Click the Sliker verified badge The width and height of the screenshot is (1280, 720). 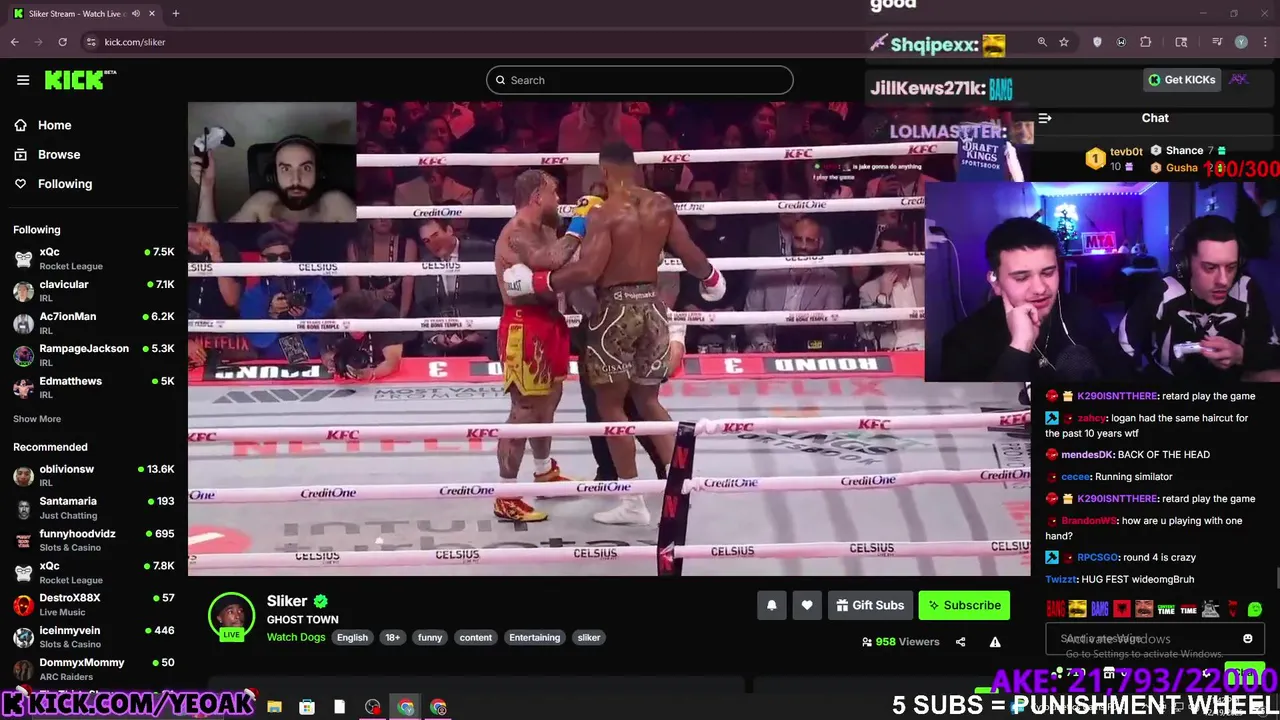[321, 601]
